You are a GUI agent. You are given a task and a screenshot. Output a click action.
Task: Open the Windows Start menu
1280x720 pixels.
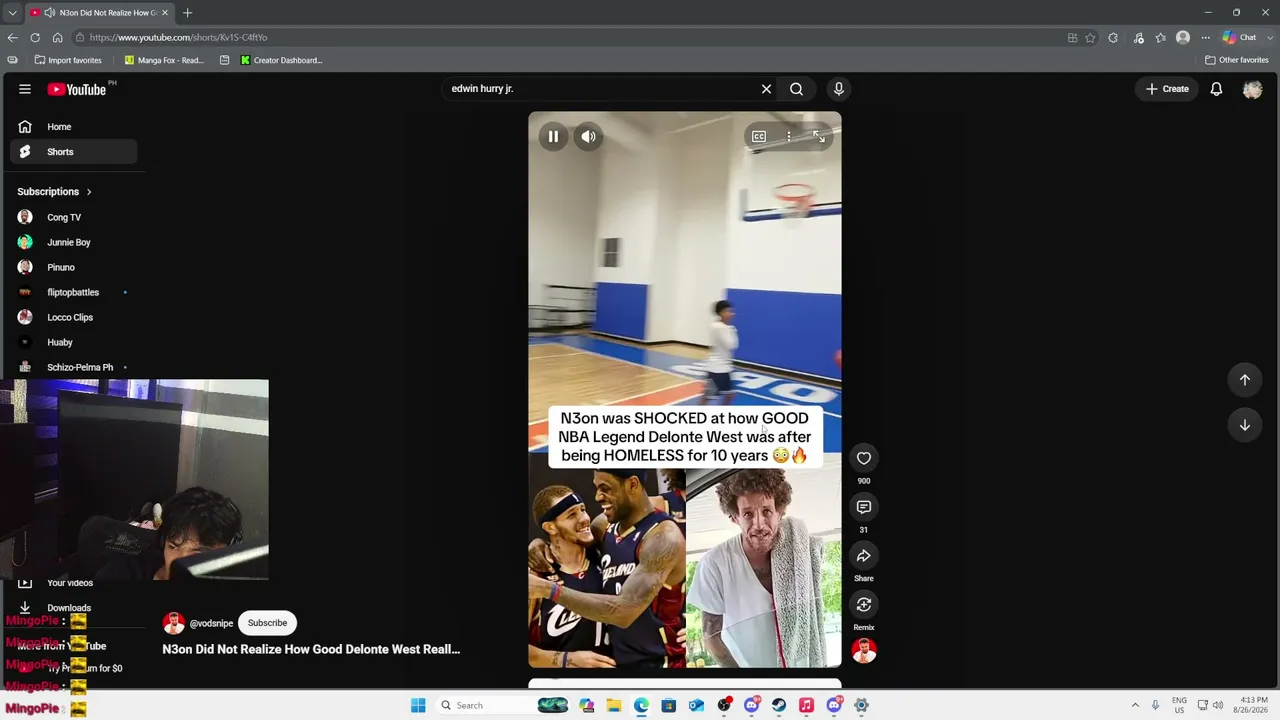click(418, 706)
